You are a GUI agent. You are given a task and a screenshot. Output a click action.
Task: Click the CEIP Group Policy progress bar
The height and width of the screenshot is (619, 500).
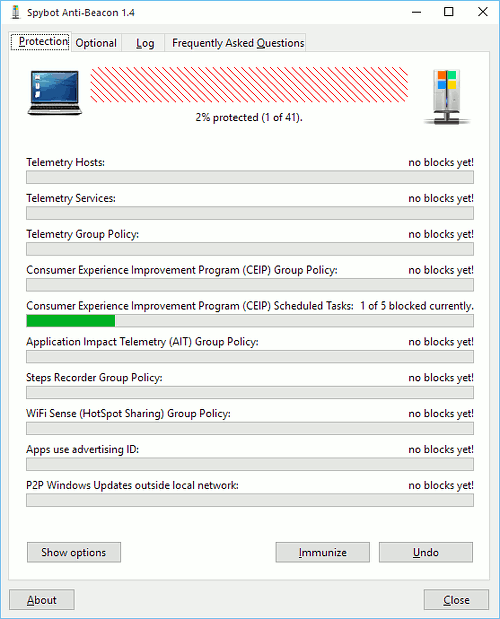pos(250,285)
